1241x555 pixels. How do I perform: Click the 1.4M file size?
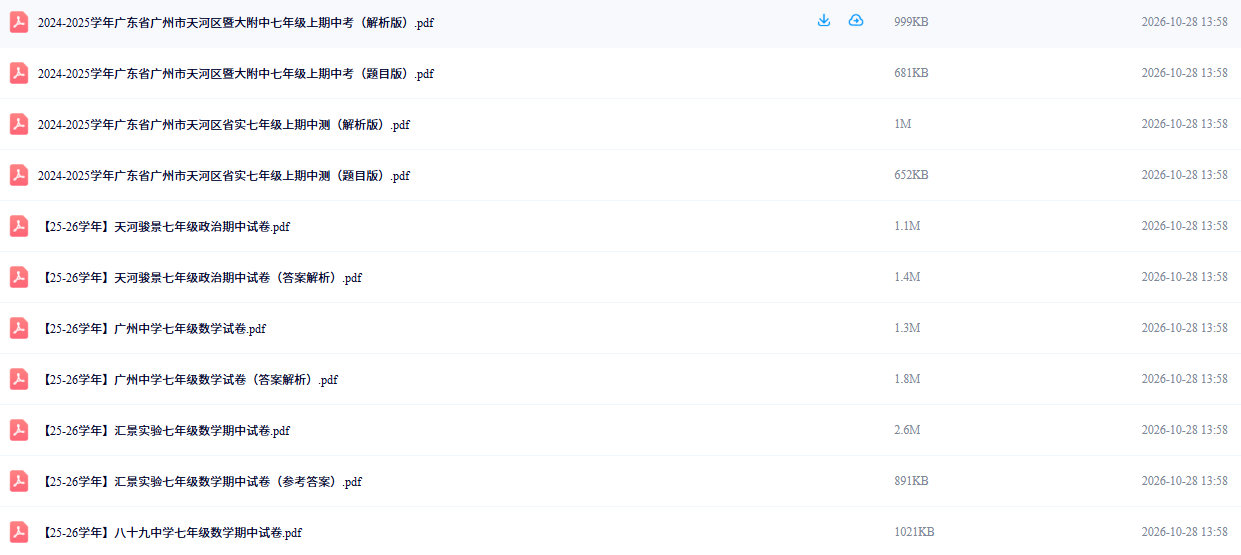pos(907,277)
